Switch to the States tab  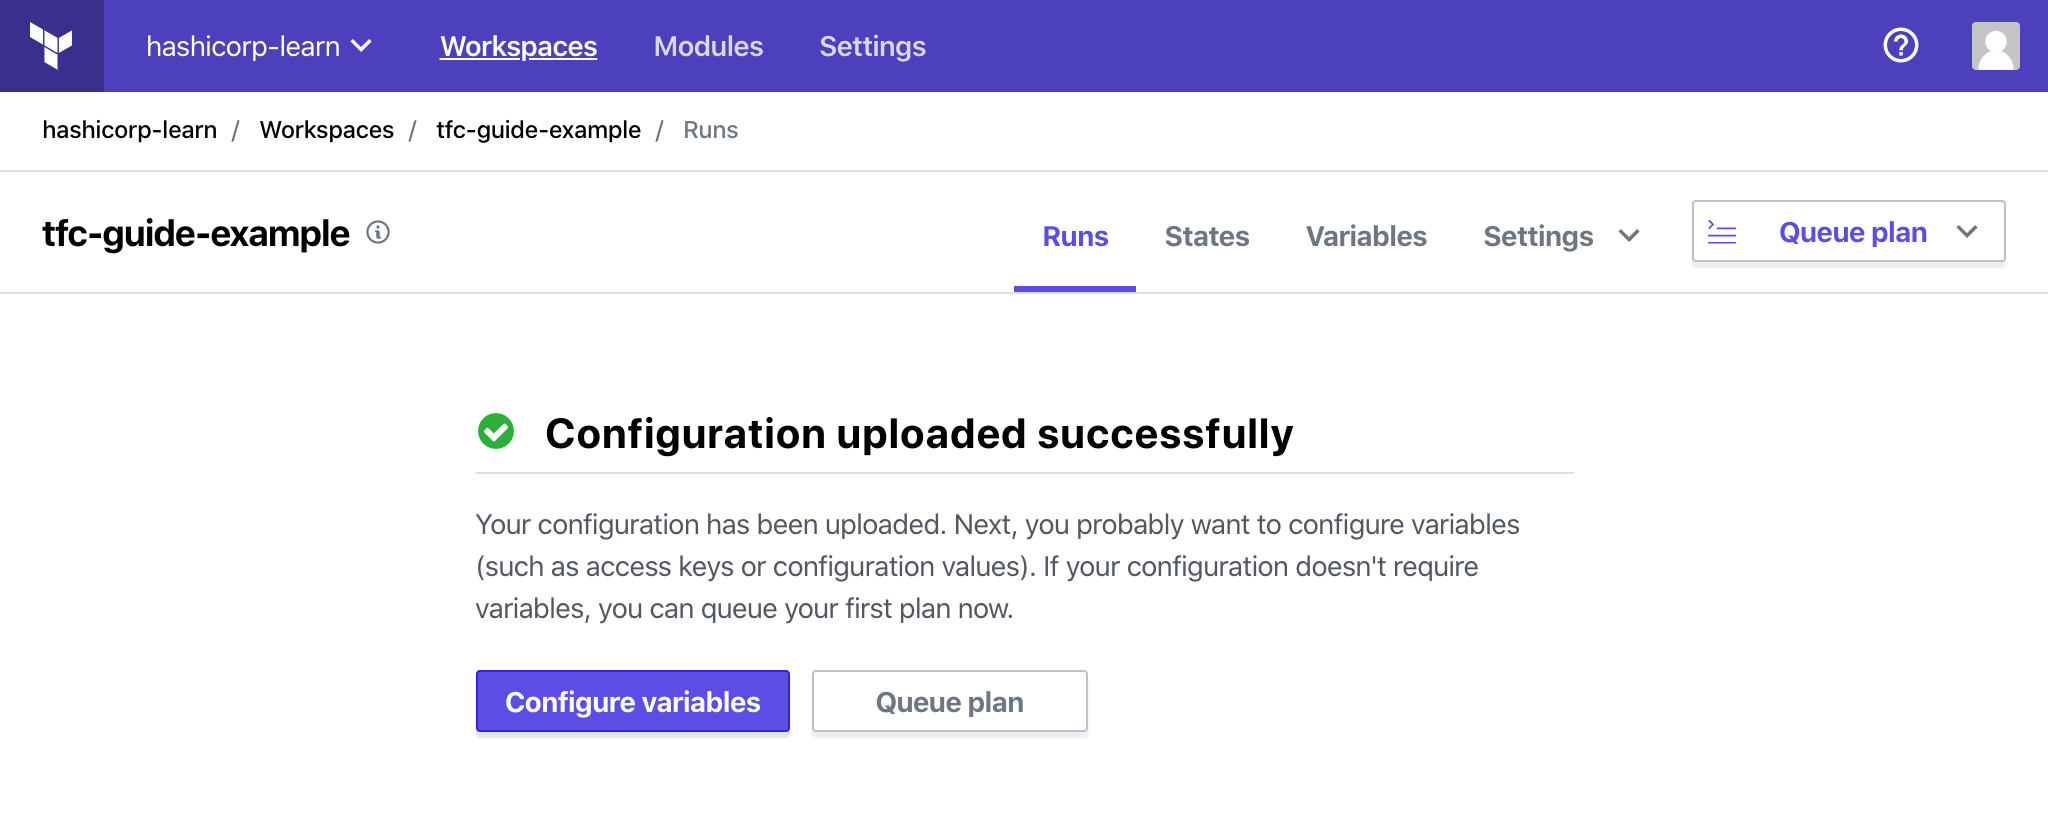click(1206, 236)
